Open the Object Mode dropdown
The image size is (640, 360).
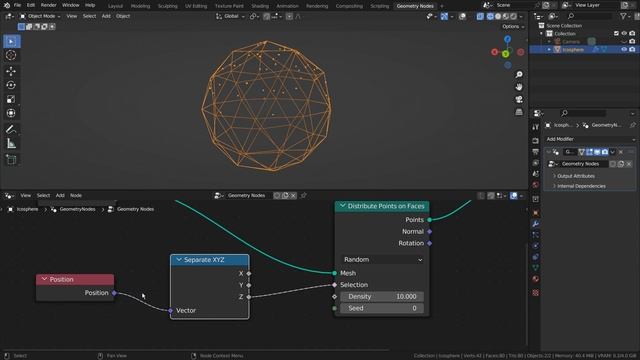(40, 16)
